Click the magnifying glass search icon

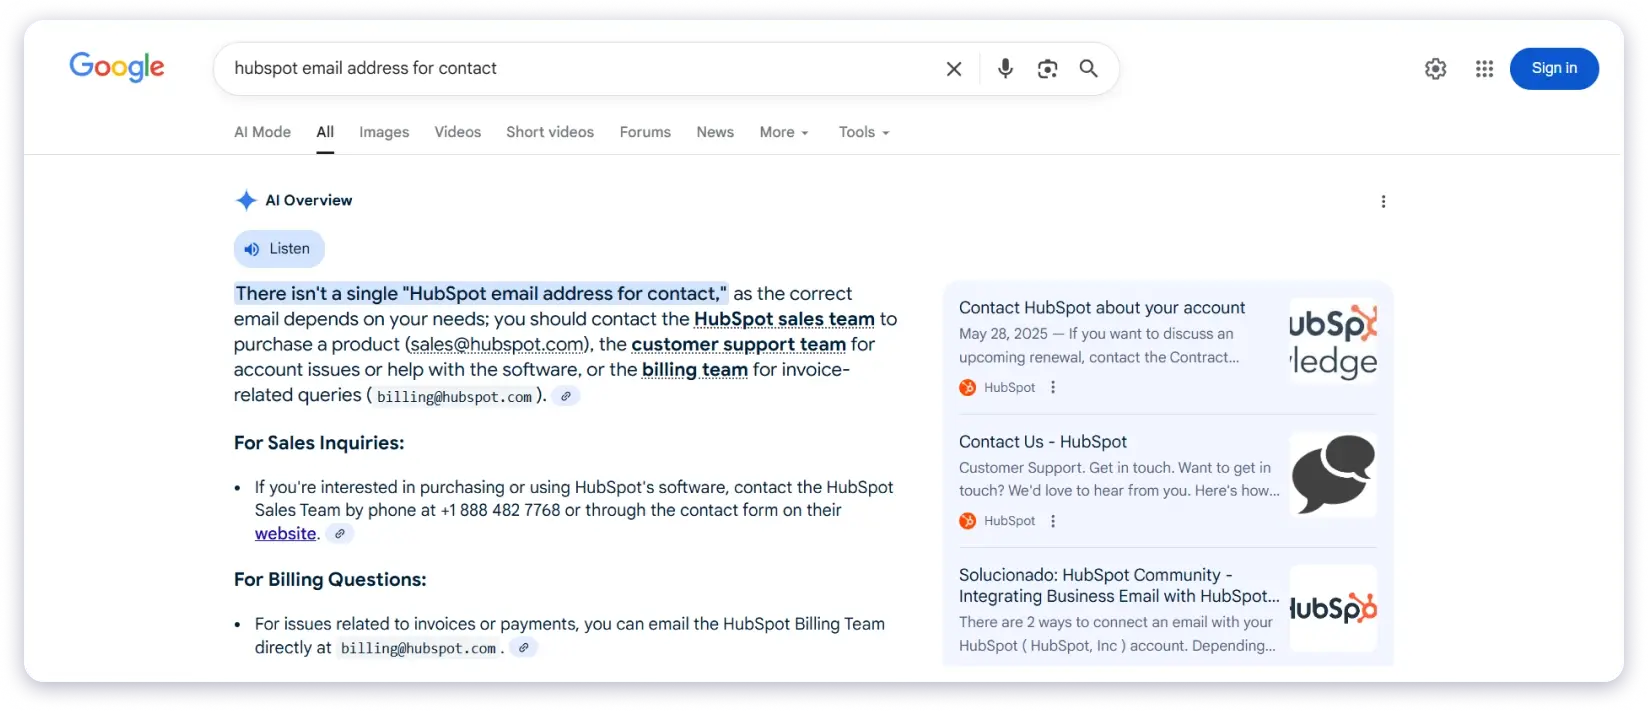click(1089, 68)
